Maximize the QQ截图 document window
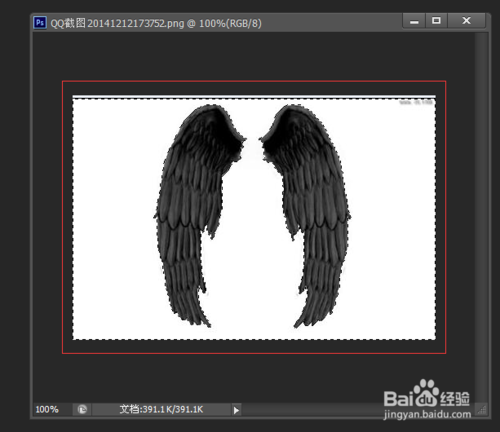 (436, 21)
